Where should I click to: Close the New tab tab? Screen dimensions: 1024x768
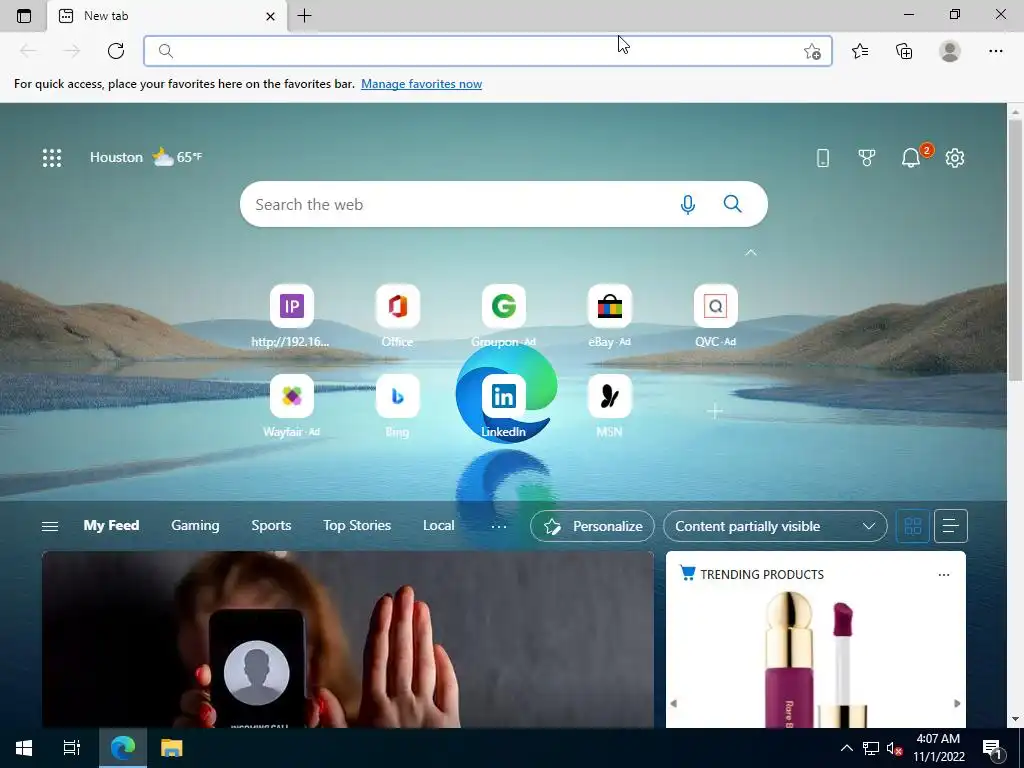(x=270, y=16)
